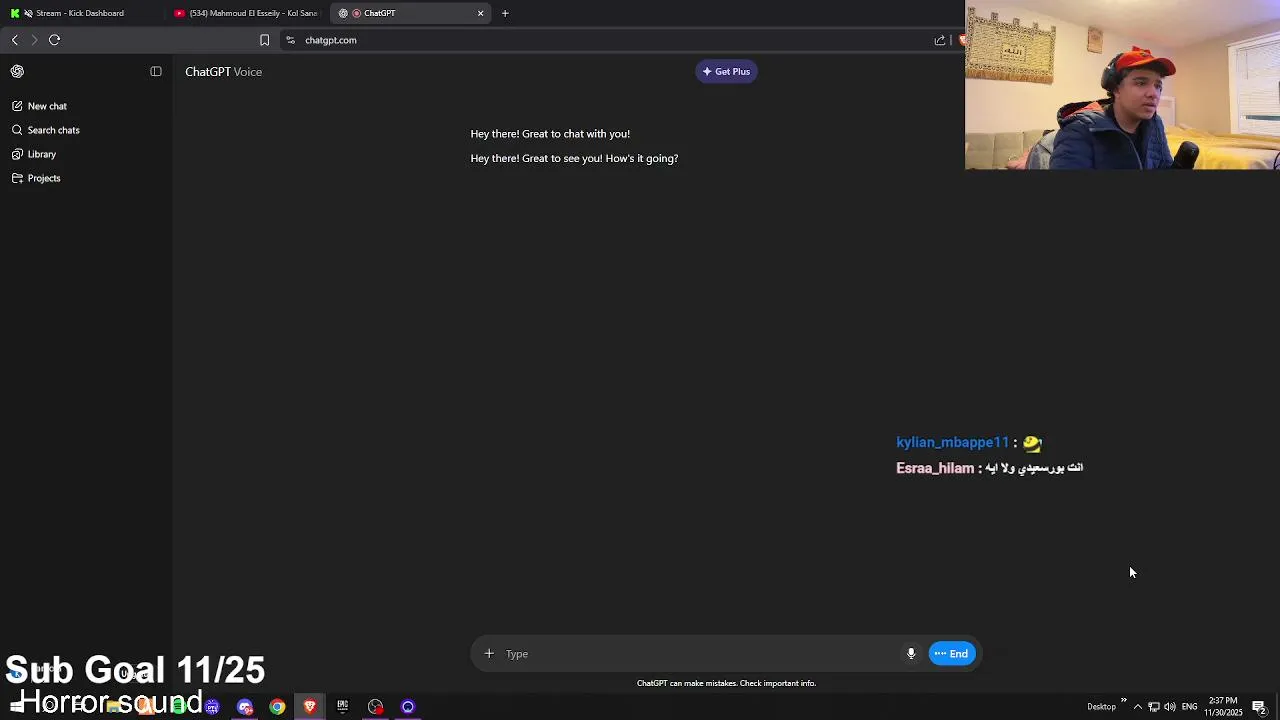
Task: Open the volume control in the tray
Action: pos(1169,707)
